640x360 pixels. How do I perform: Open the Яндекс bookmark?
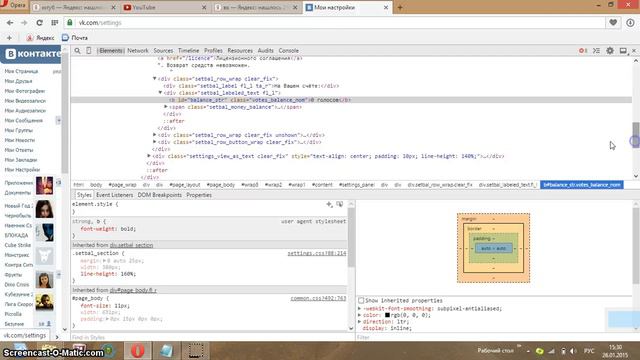click(x=40, y=38)
